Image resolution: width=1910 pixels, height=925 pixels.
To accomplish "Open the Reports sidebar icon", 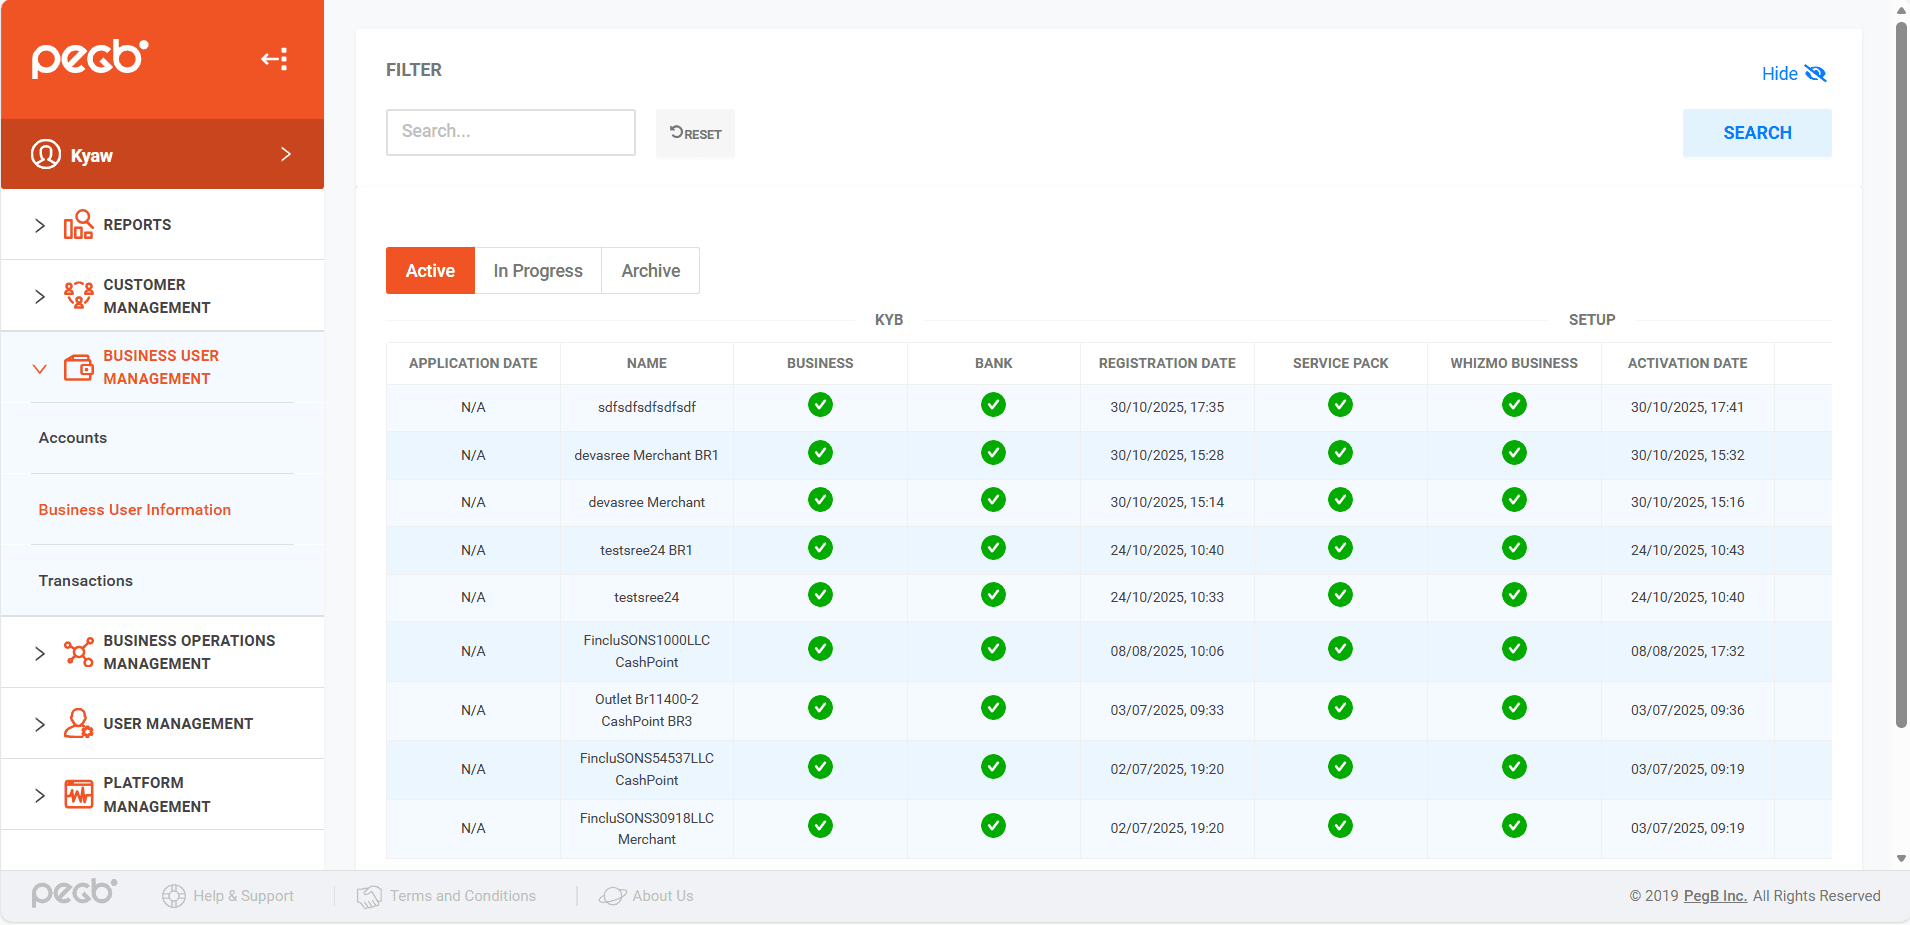I will click(78, 224).
